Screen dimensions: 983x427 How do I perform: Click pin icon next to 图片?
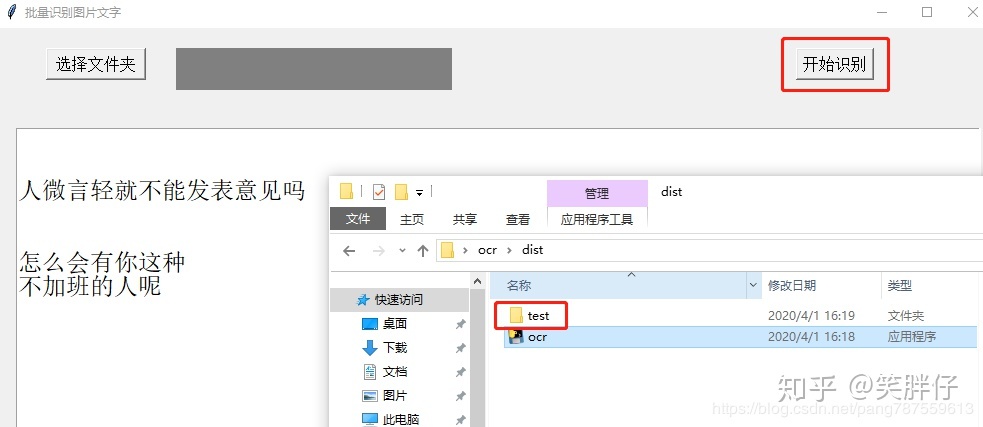point(460,396)
